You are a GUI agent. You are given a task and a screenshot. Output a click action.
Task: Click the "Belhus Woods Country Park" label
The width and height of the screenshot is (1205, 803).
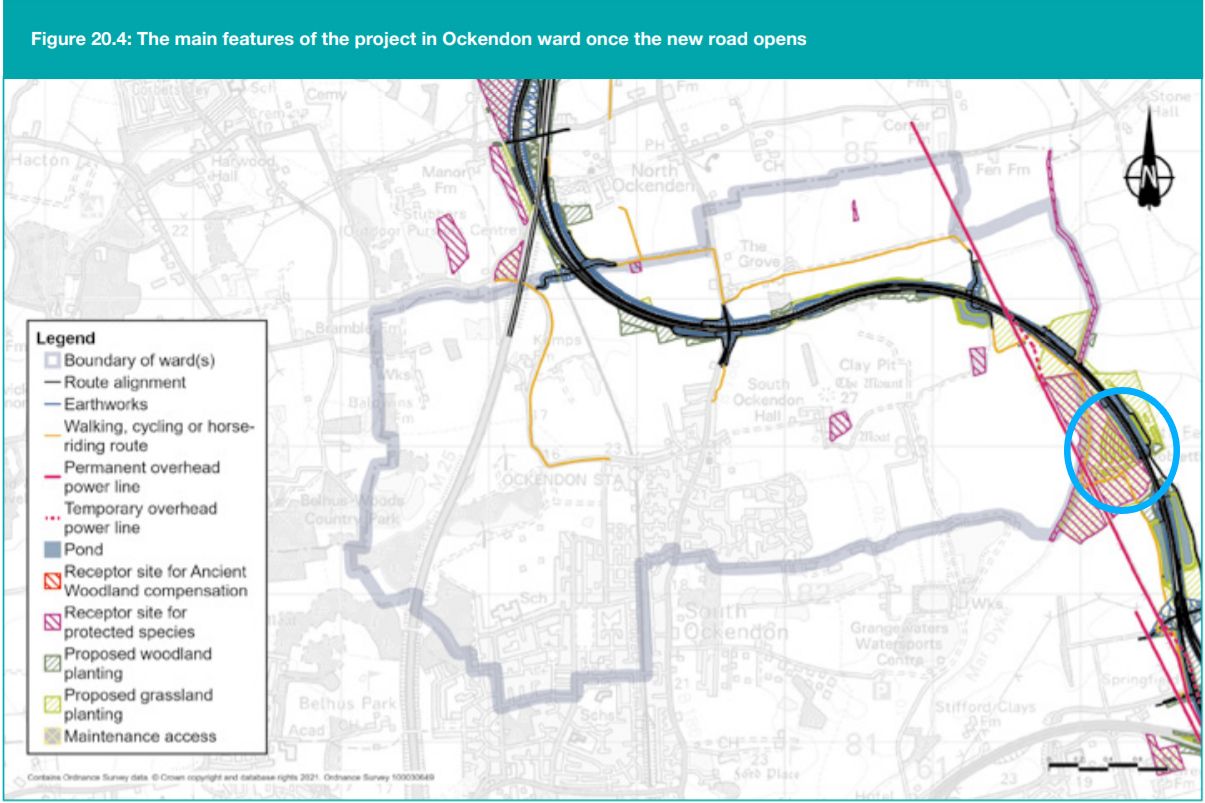[354, 509]
